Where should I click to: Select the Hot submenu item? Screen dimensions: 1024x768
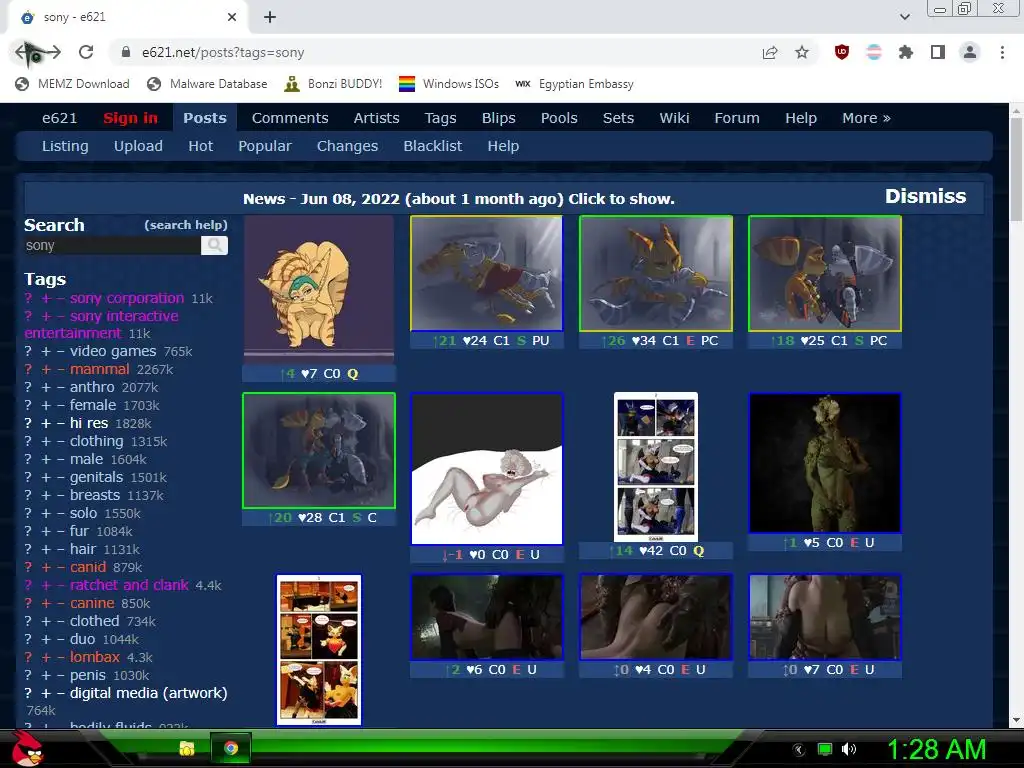(200, 146)
